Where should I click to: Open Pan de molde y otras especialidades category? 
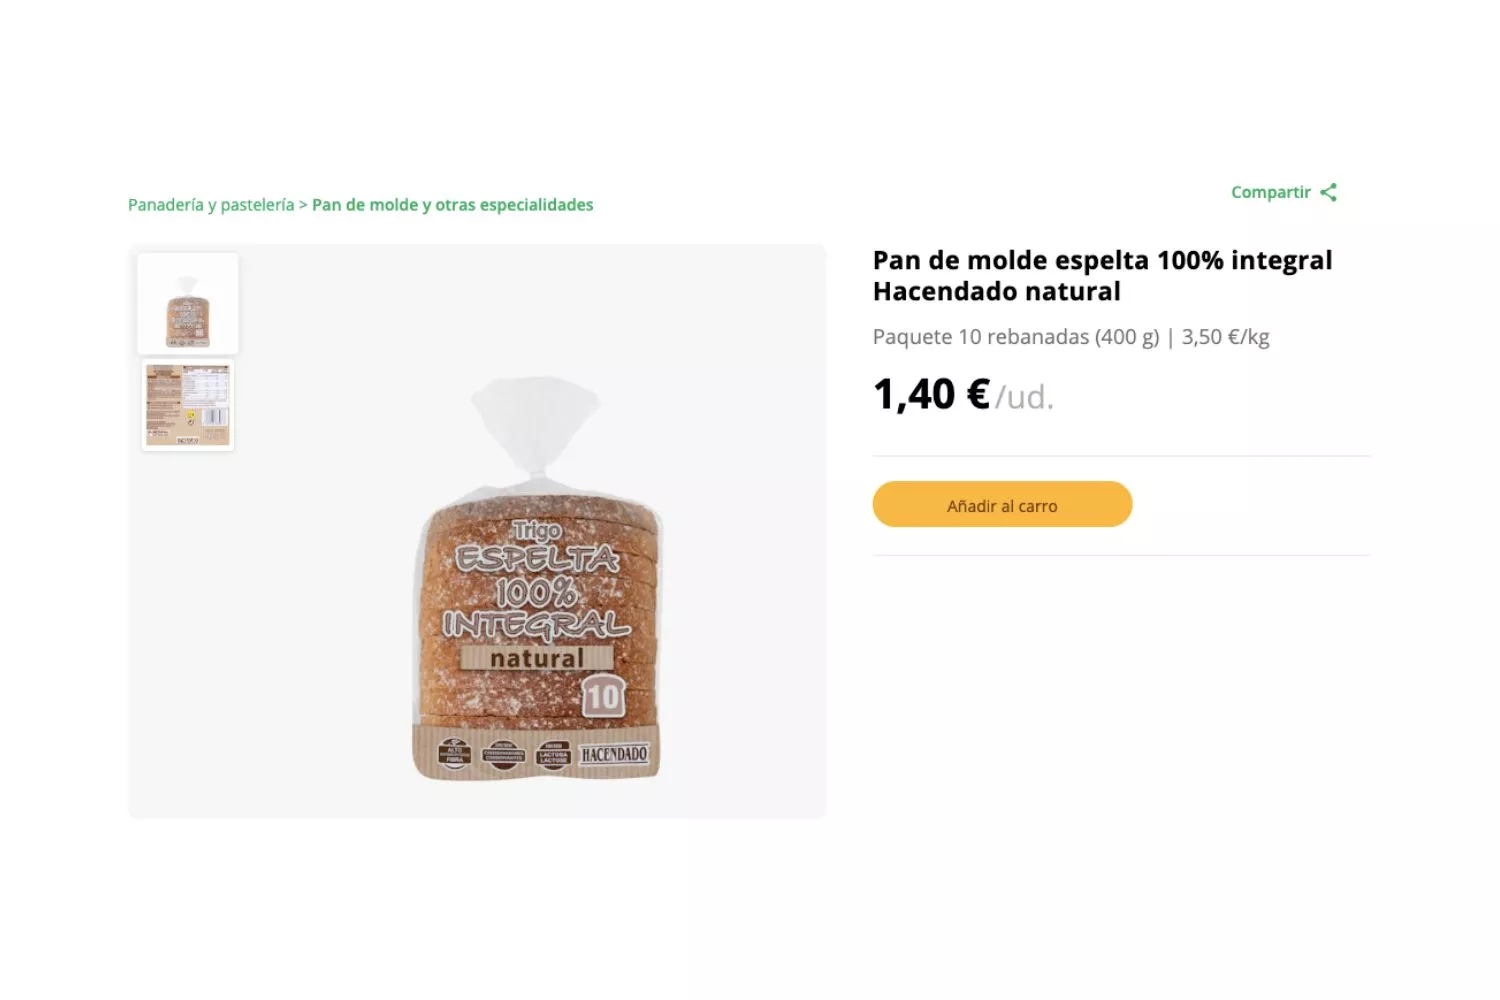pyautogui.click(x=452, y=205)
